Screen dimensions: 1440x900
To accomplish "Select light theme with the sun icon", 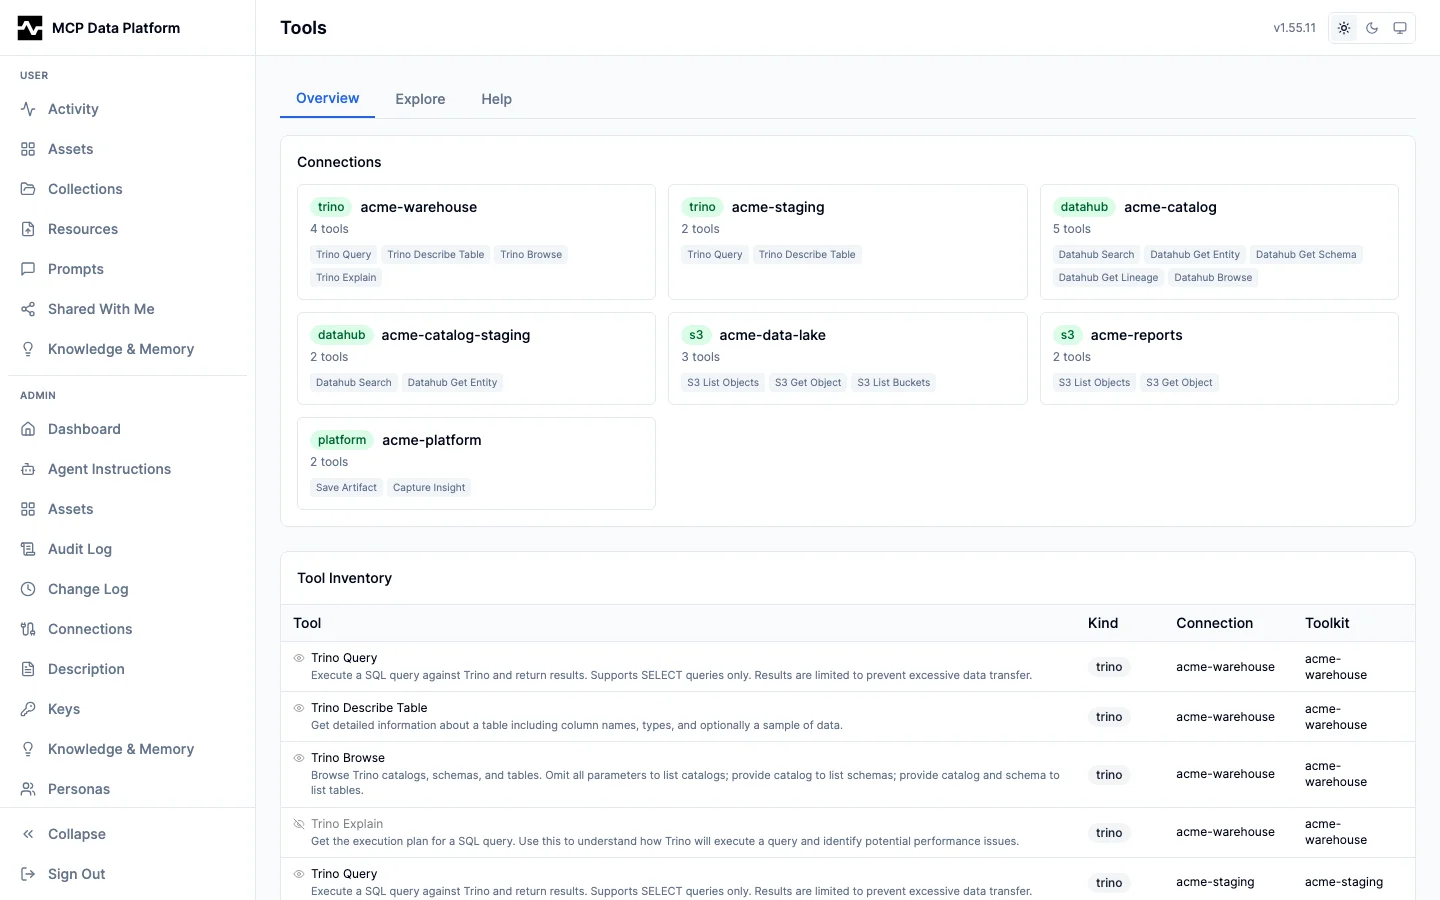I will (1344, 28).
